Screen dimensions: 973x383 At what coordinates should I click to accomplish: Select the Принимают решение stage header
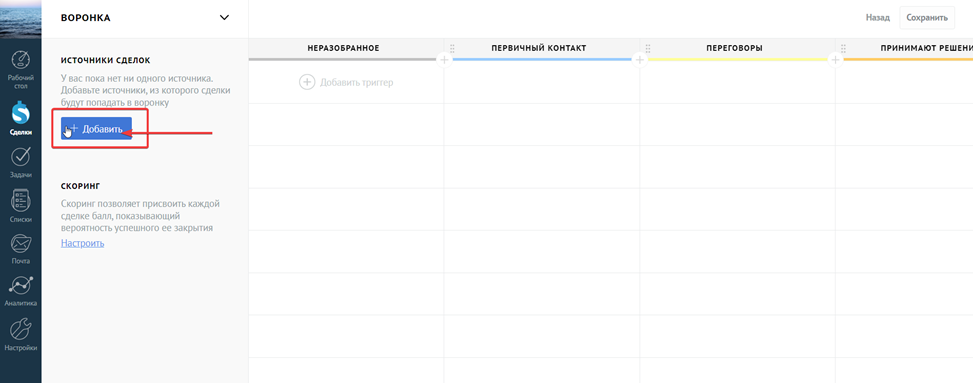[926, 48]
